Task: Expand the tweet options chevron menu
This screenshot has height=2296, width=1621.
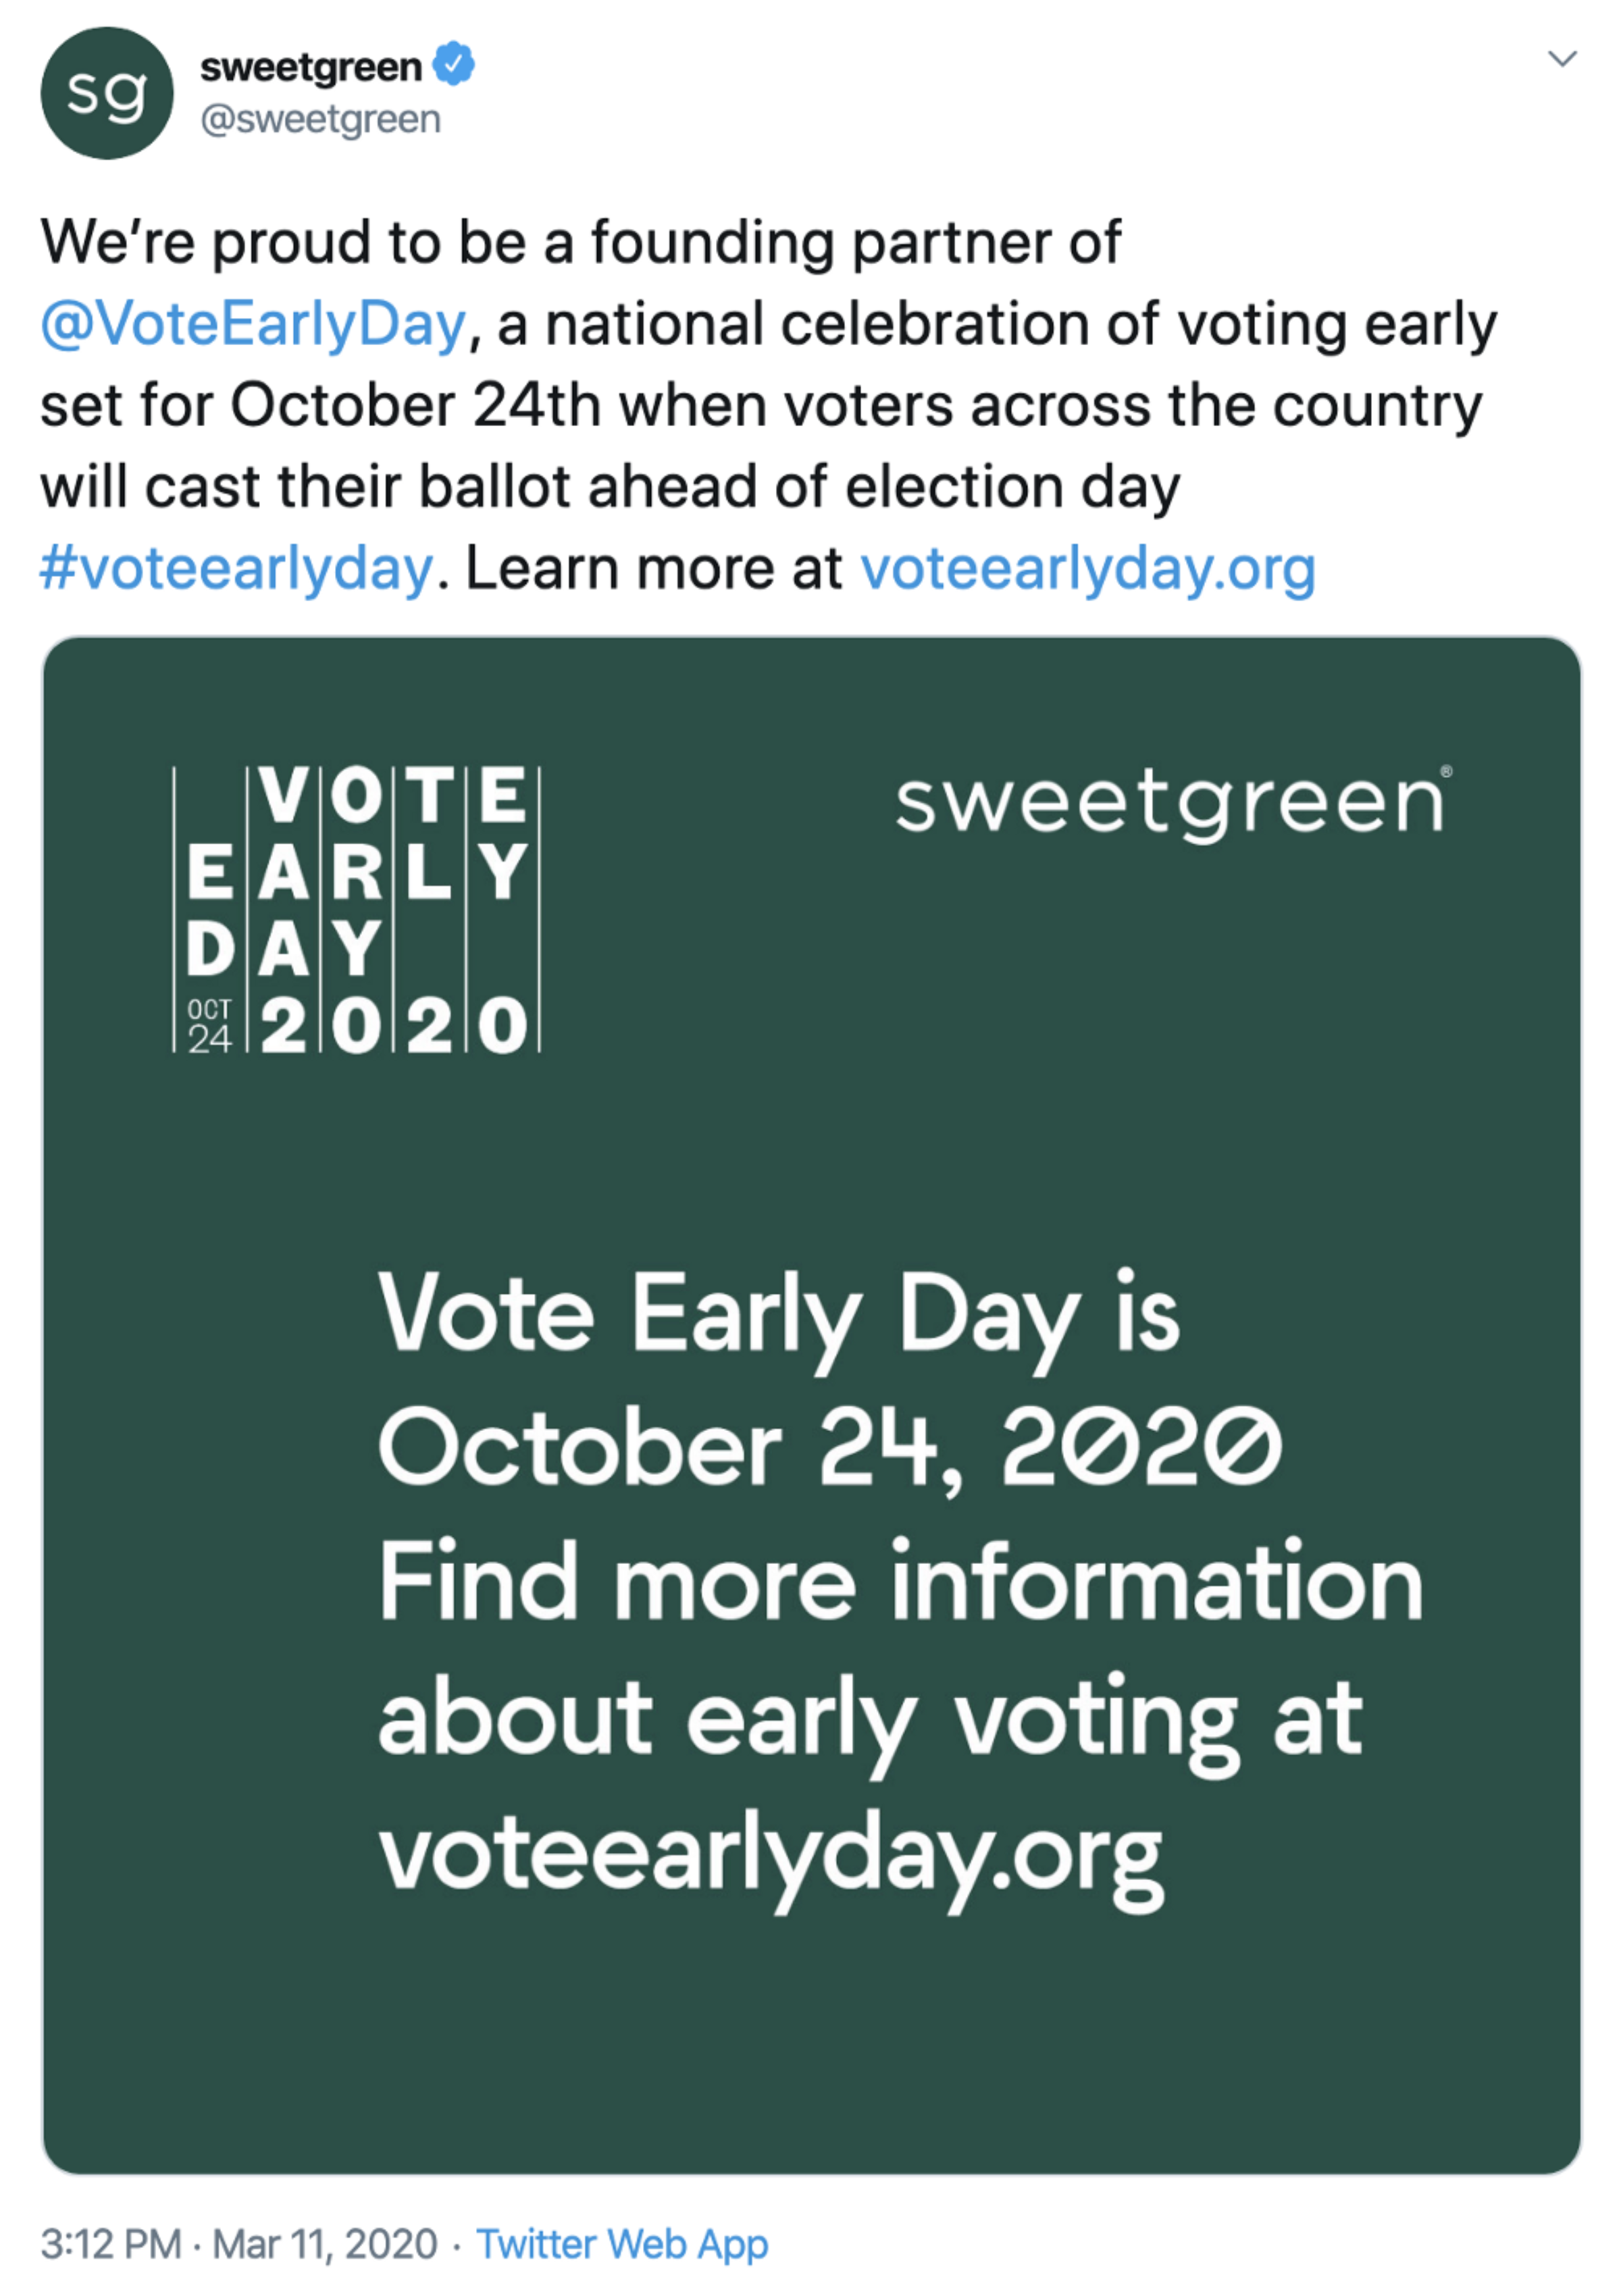Action: pos(1562,58)
